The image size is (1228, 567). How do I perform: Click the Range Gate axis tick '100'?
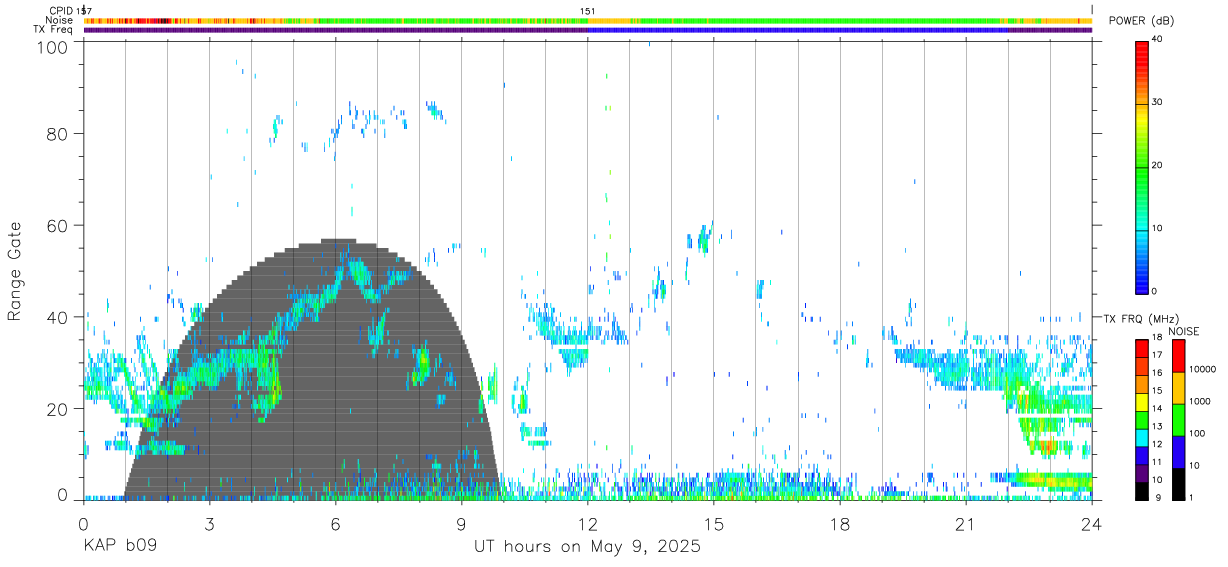pos(53,46)
